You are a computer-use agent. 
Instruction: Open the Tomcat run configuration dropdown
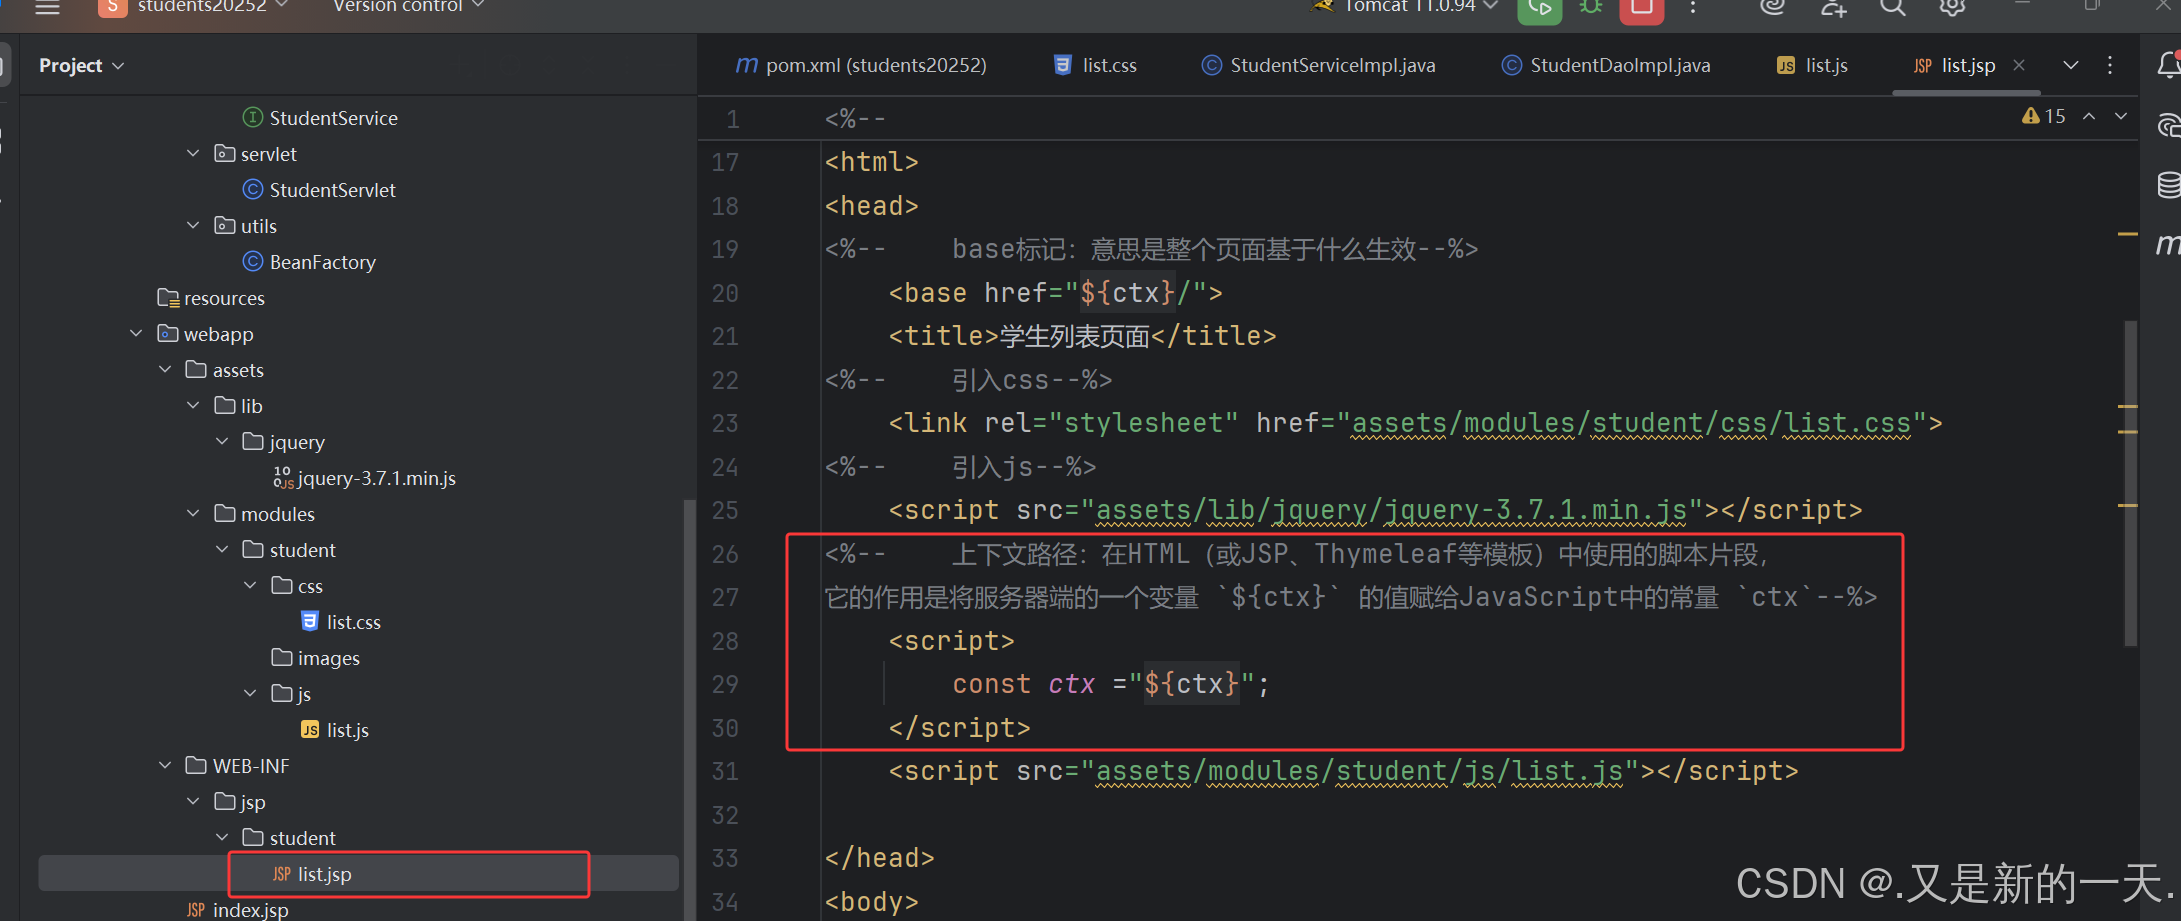click(x=1405, y=7)
